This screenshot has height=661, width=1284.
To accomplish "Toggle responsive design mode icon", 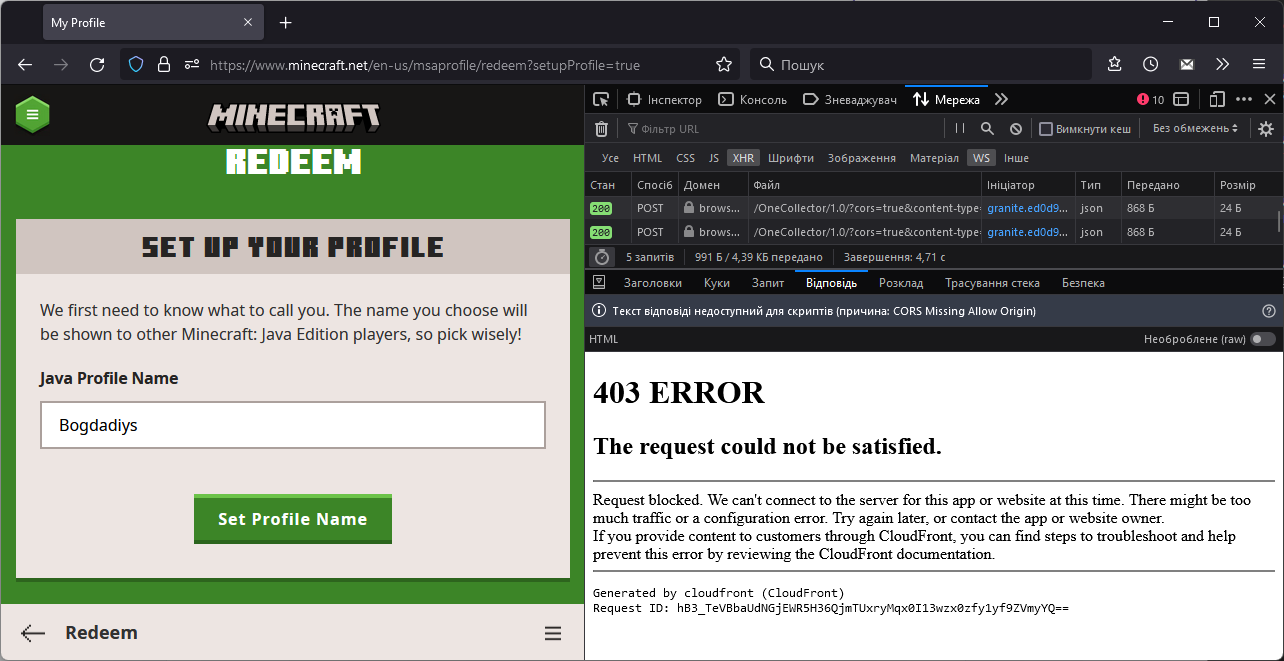I will pyautogui.click(x=1216, y=99).
